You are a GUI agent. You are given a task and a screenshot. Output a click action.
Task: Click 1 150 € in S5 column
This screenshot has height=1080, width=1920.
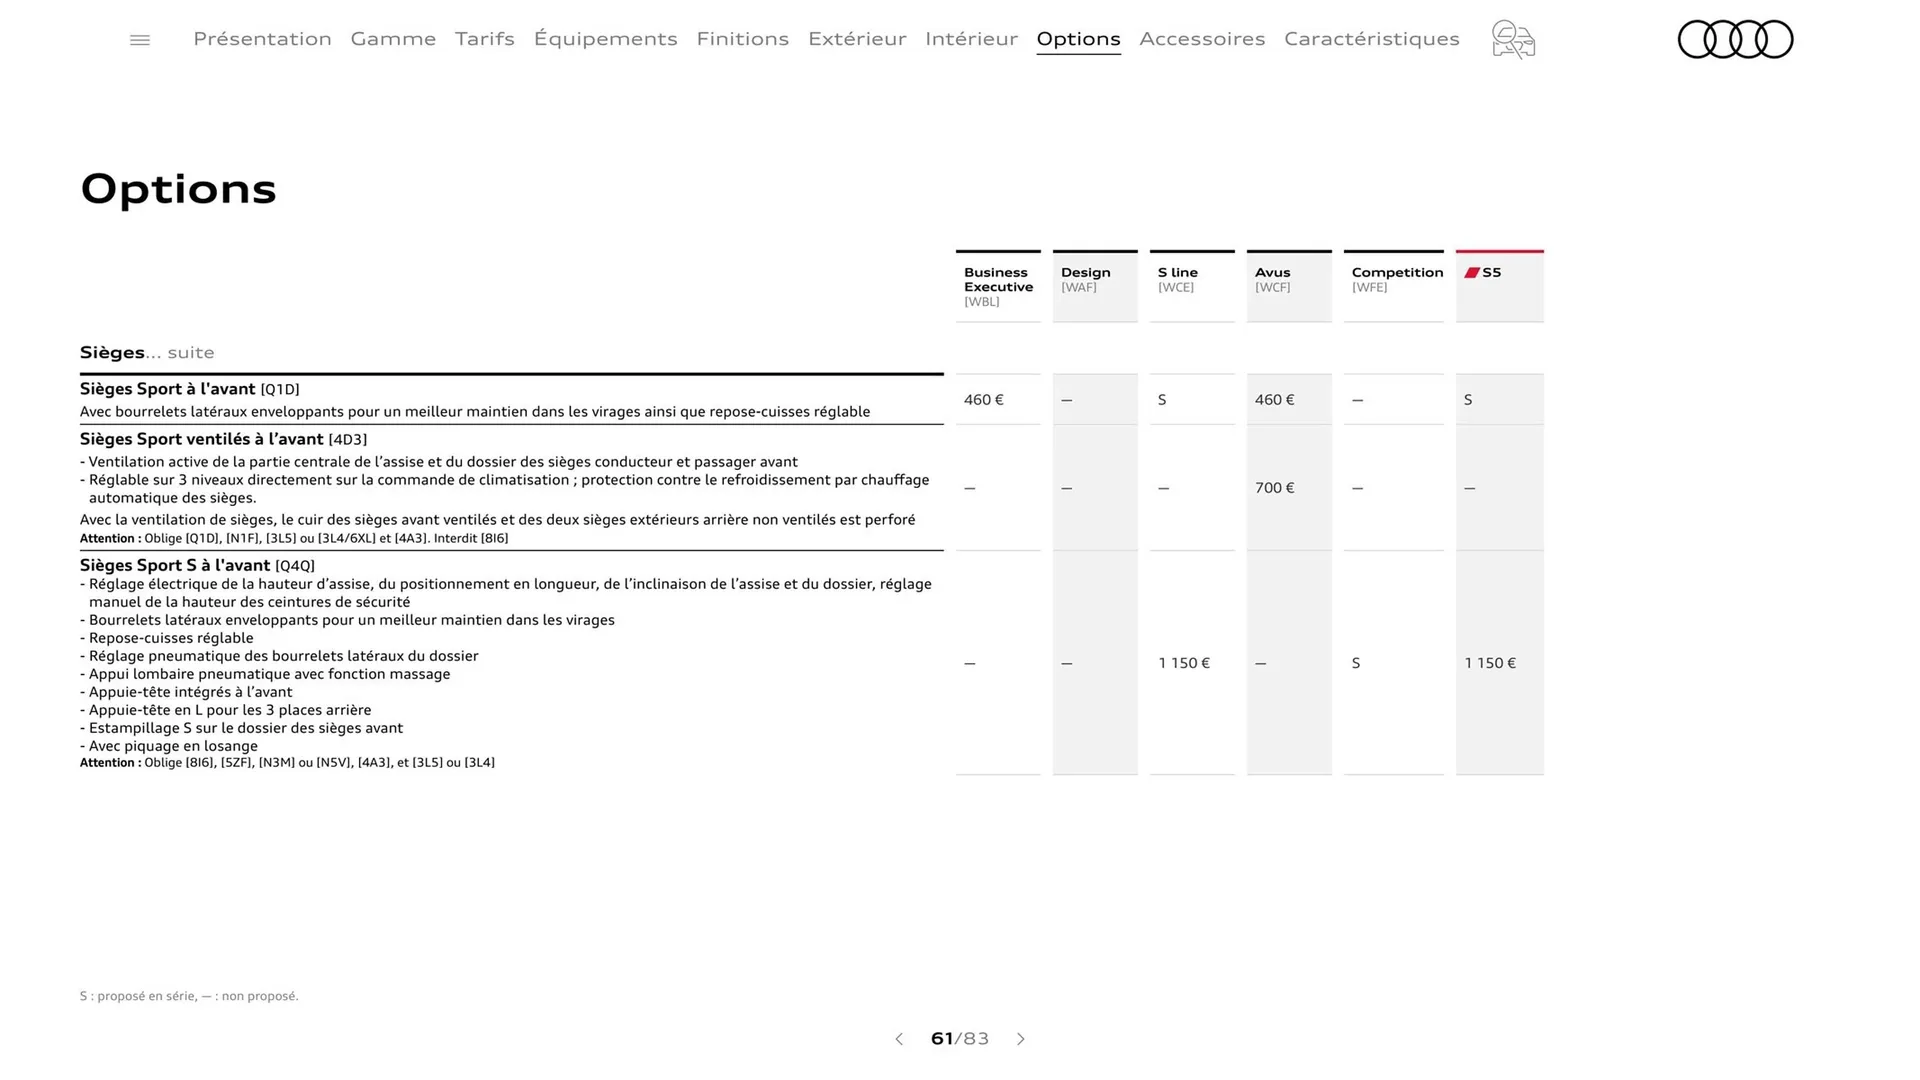coord(1490,663)
